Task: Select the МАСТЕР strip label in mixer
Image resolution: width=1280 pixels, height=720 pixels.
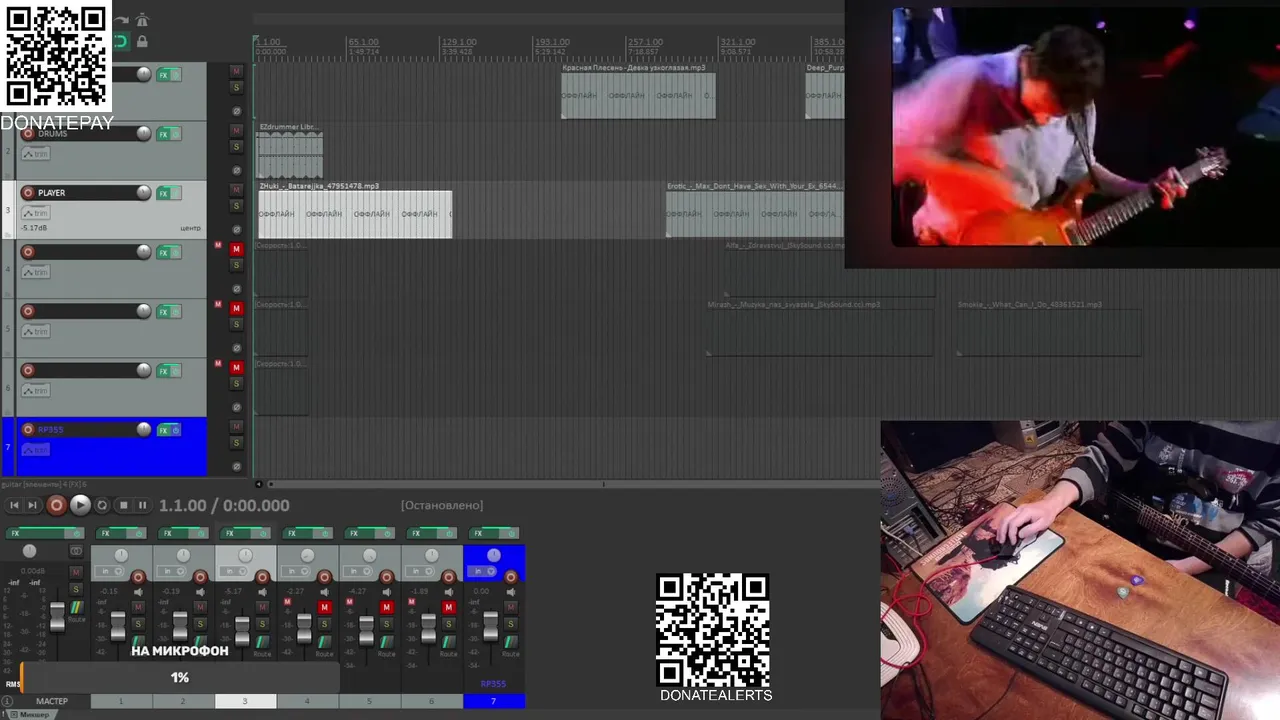Action: 52,701
